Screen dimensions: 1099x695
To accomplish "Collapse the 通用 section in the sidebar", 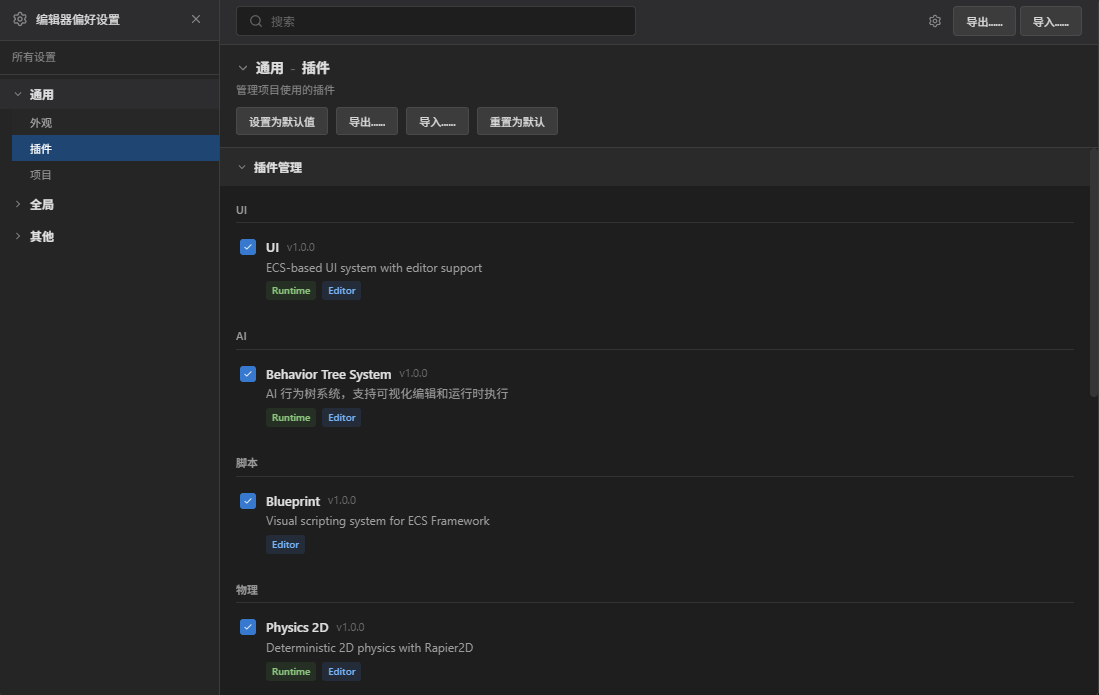I will pos(18,93).
